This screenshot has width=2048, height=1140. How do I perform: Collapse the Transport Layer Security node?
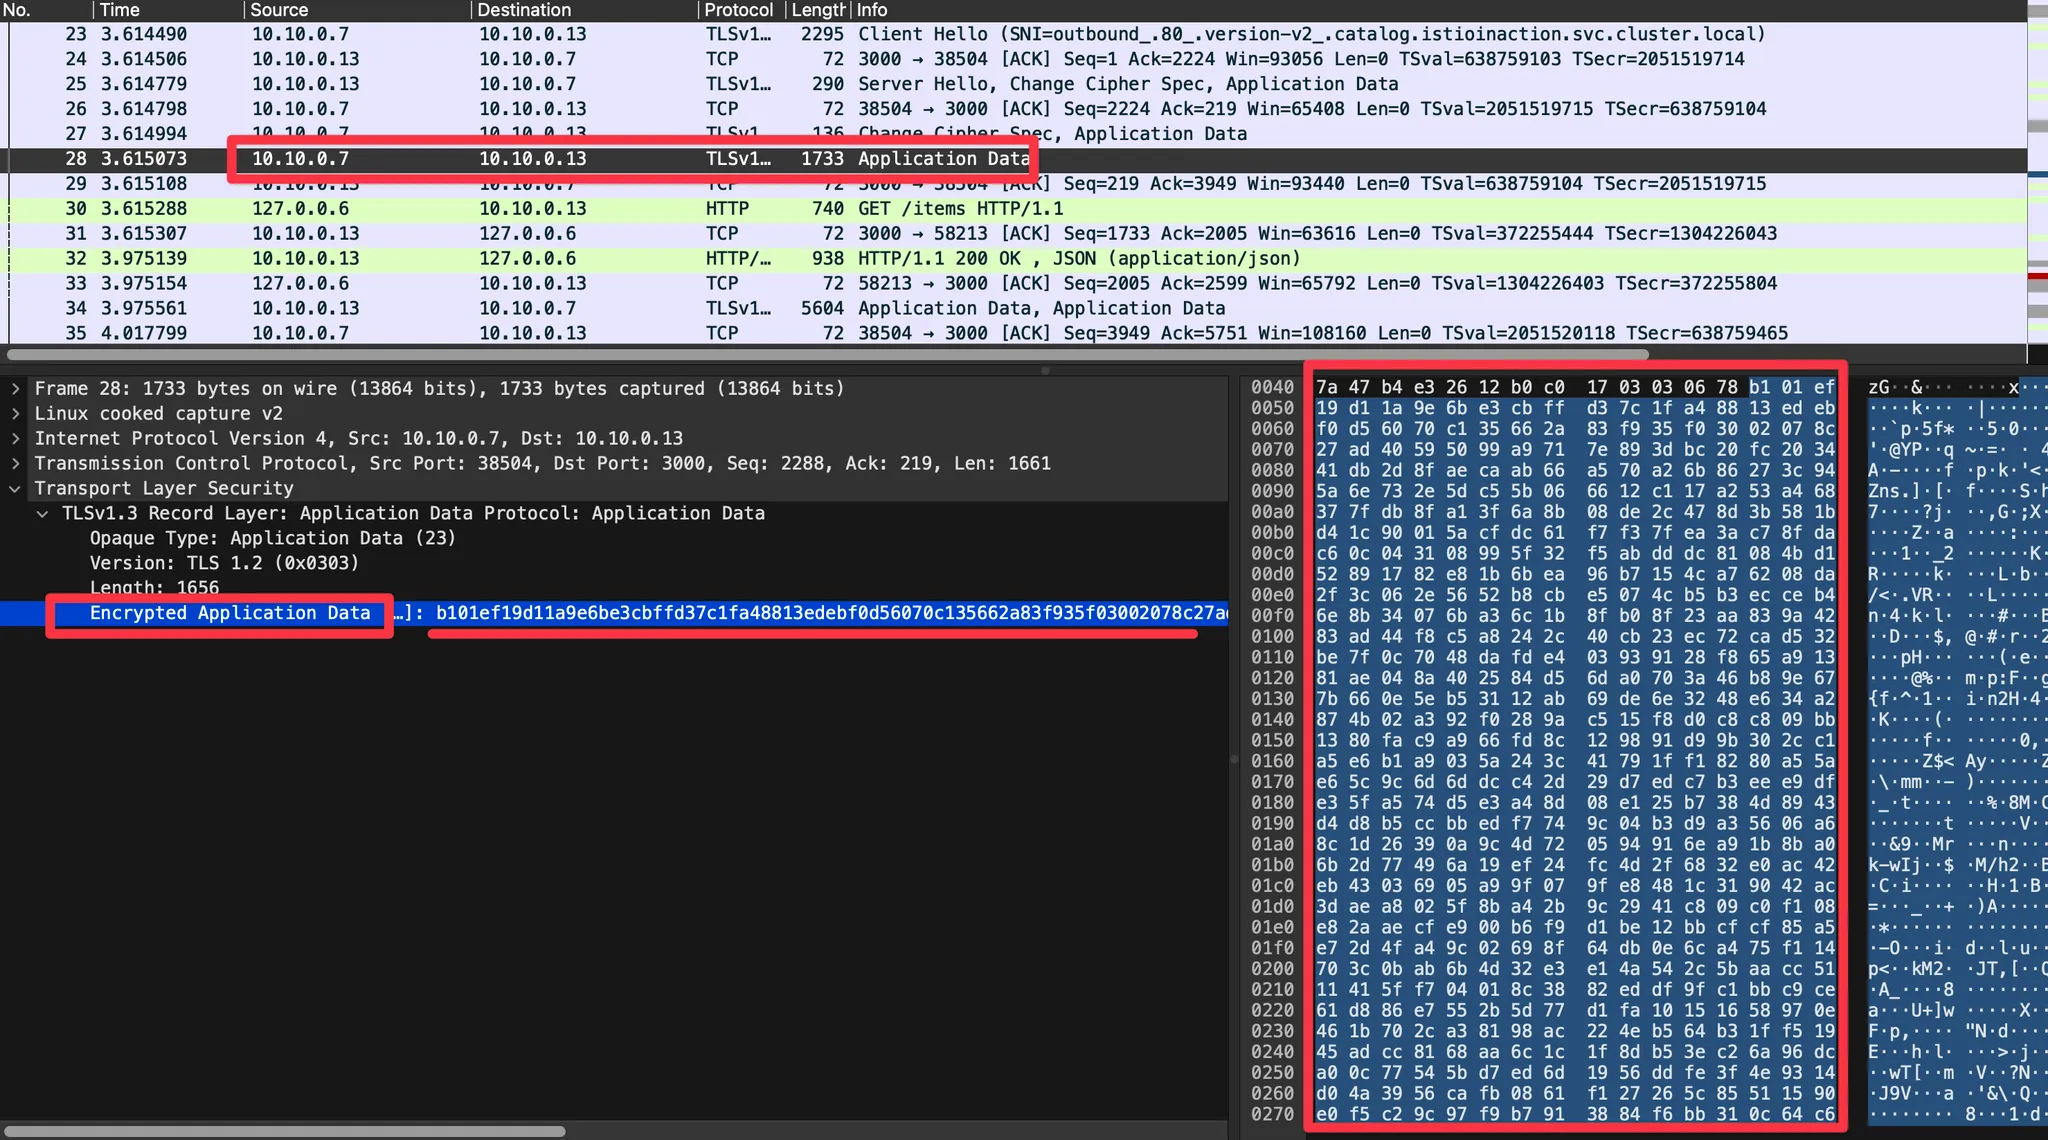[x=15, y=489]
